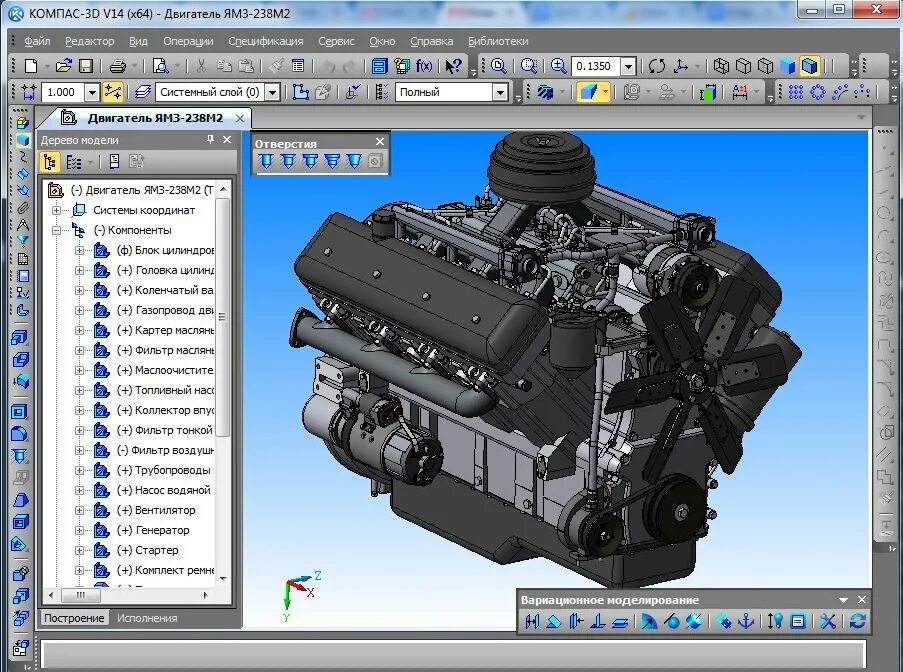
Task: Click the anchor icon in Вариационное моделирование
Action: 746,621
